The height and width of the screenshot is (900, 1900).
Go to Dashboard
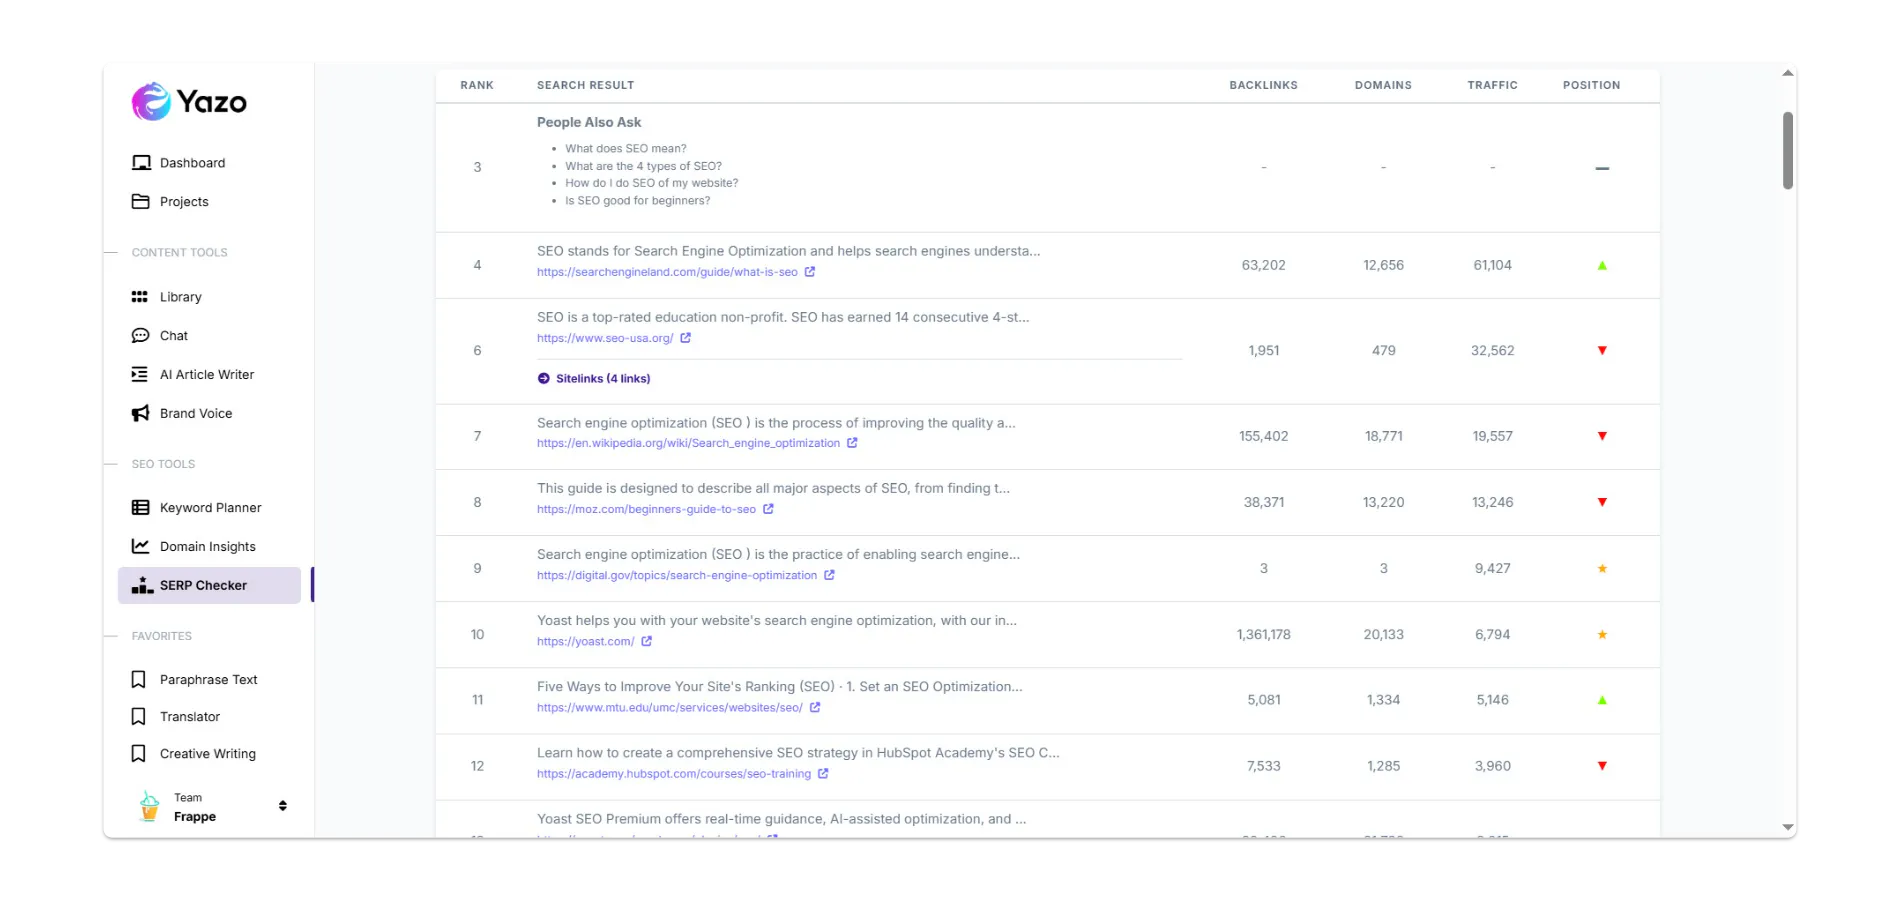192,163
